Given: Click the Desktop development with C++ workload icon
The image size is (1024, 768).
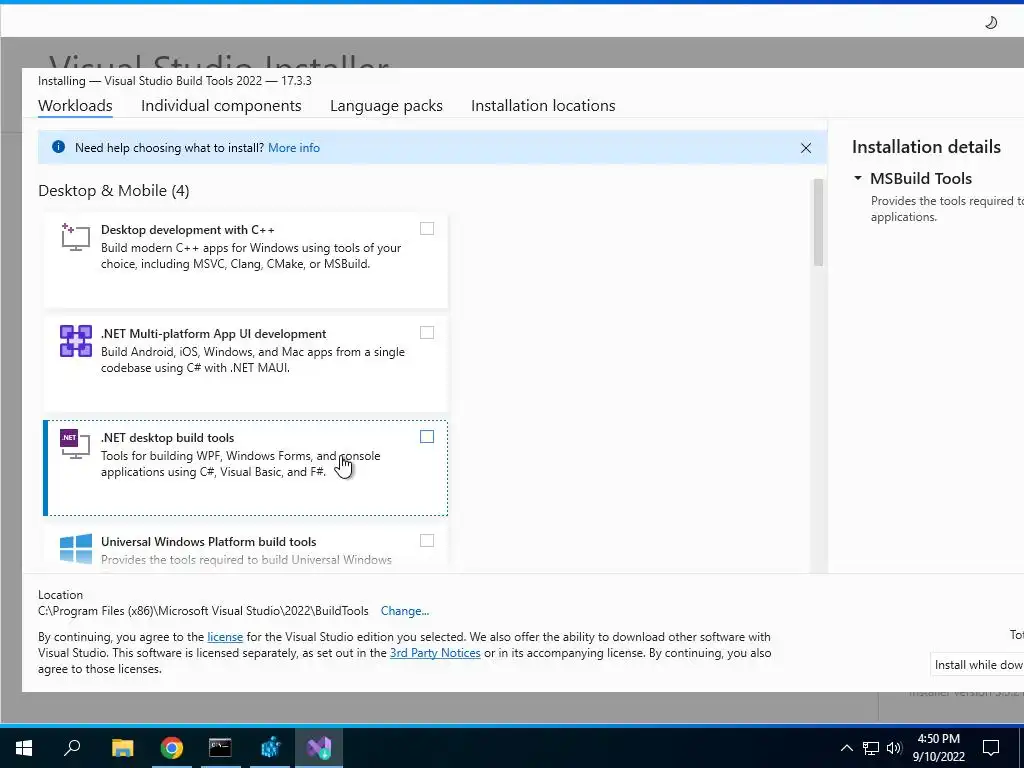Looking at the screenshot, I should (x=76, y=237).
